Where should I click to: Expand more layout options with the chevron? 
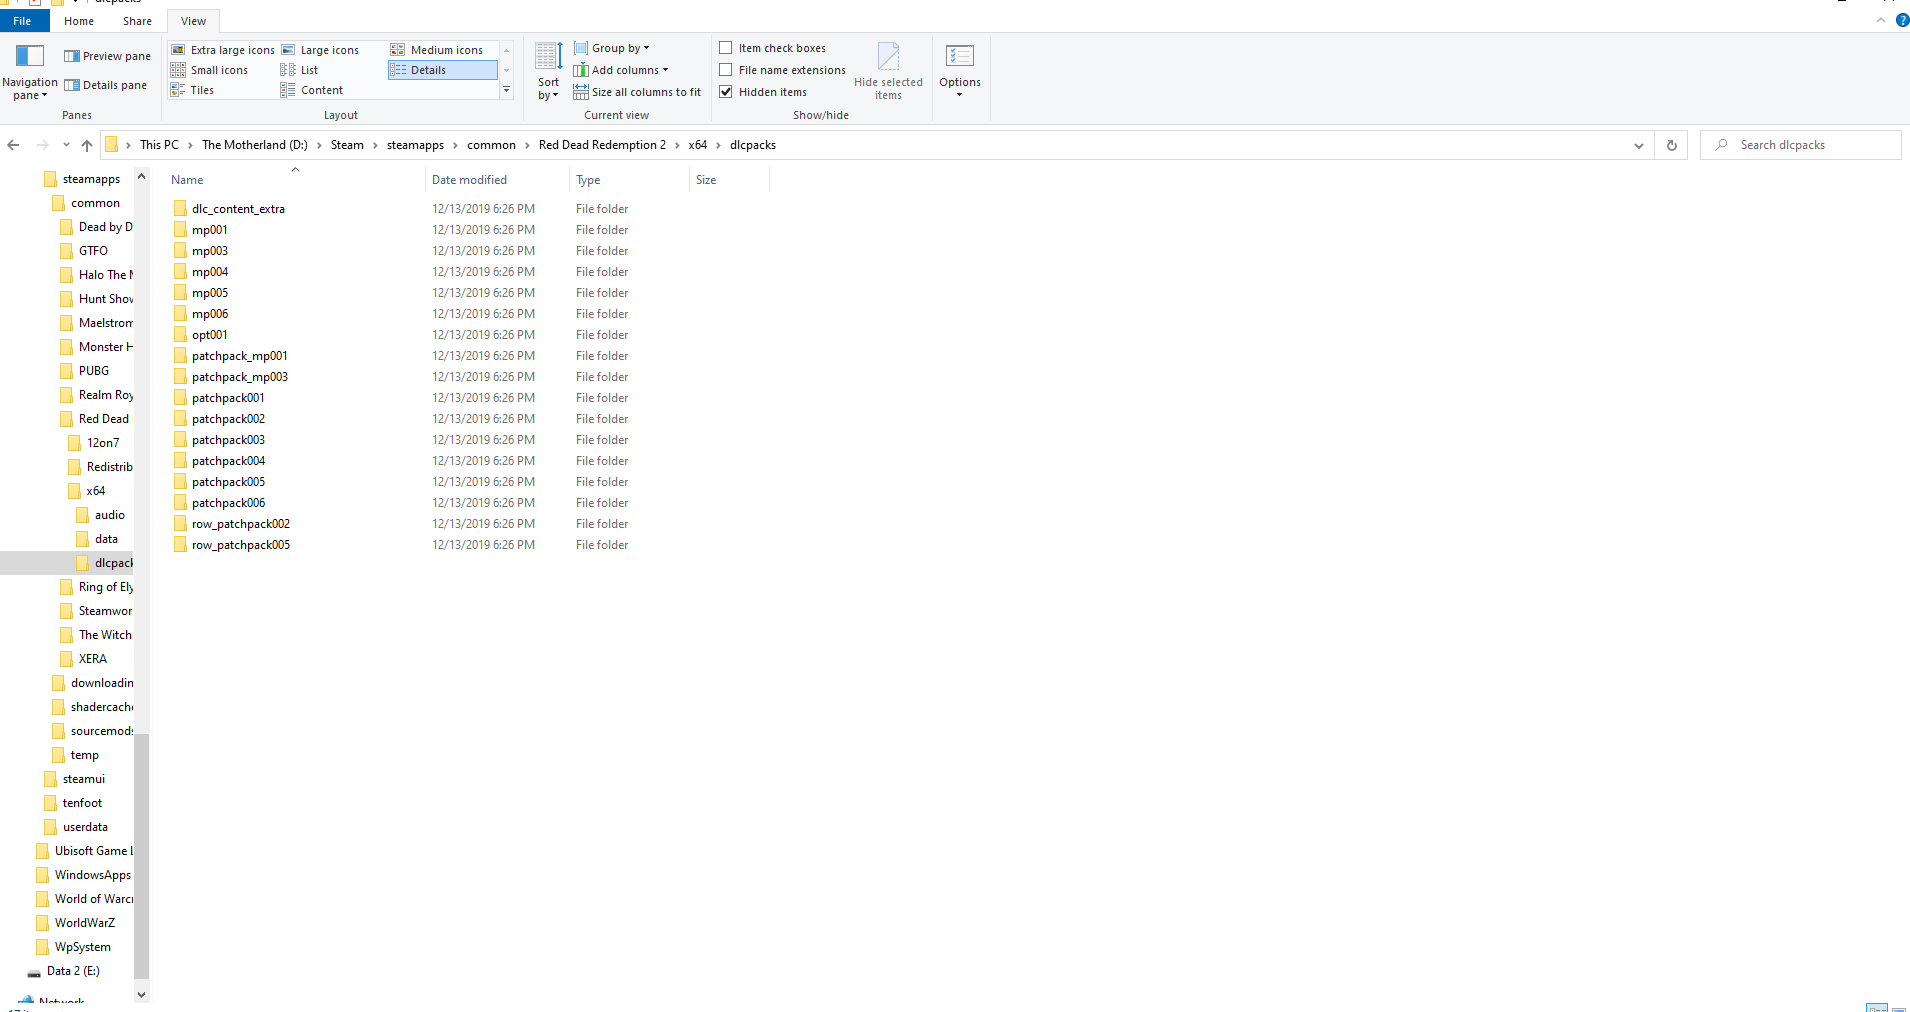pyautogui.click(x=507, y=89)
